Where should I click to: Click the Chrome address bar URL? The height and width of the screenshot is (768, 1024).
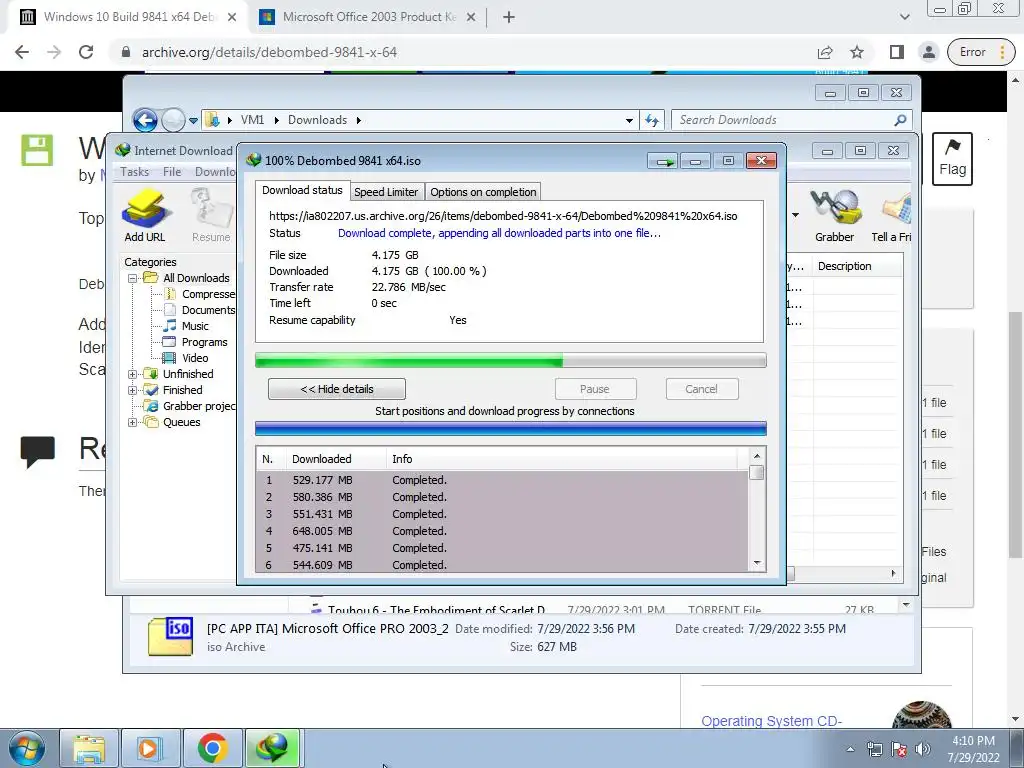pyautogui.click(x=269, y=52)
